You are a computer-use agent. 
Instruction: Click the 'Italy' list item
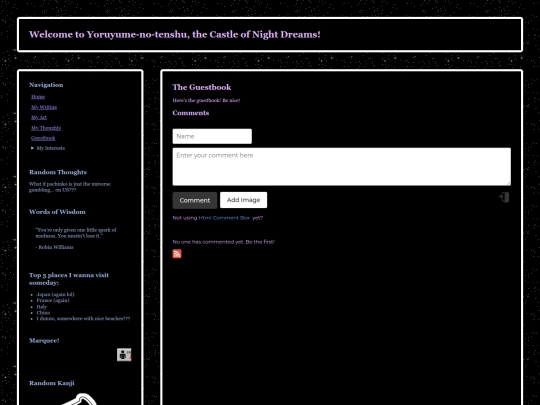[x=41, y=307]
